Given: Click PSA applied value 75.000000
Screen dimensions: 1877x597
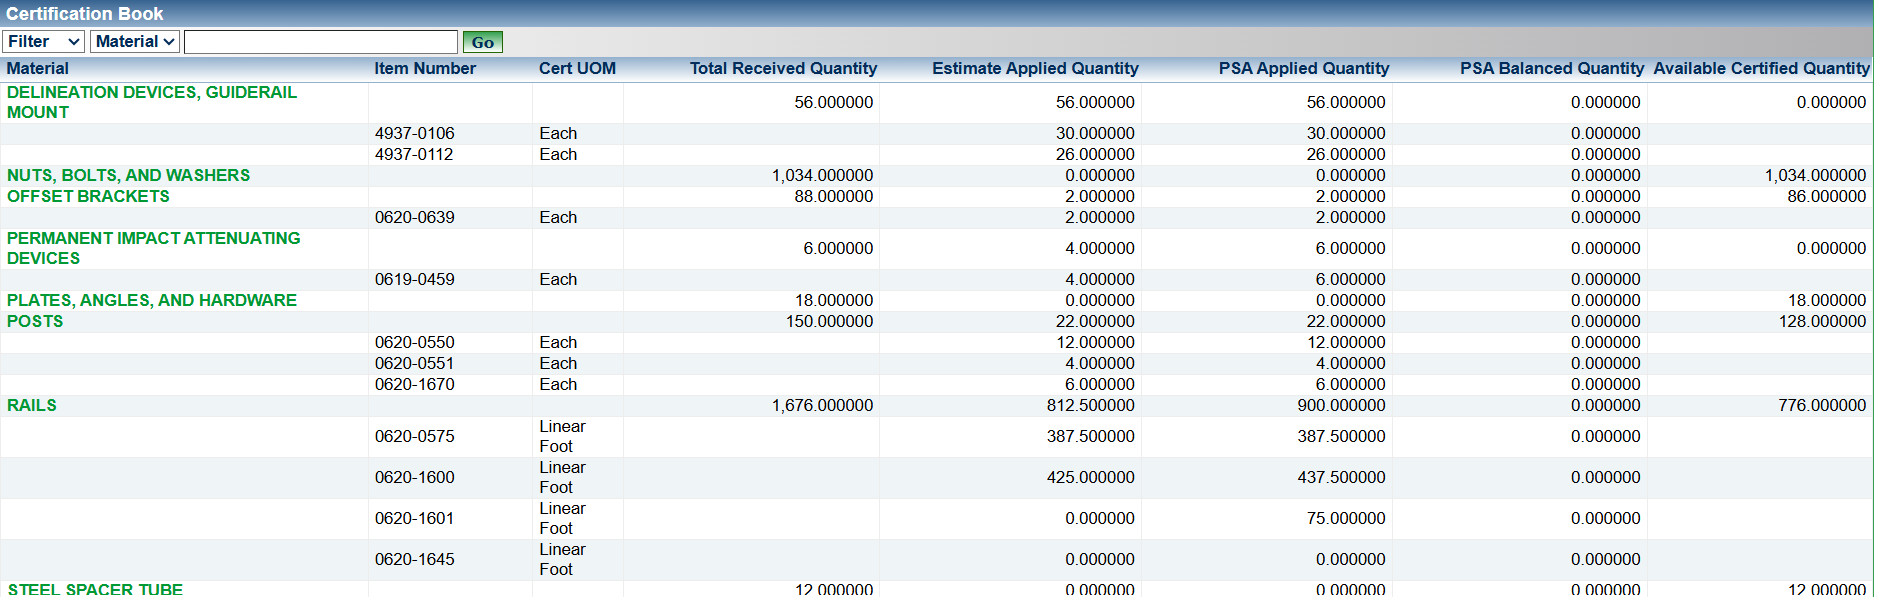Looking at the screenshot, I should 1346,518.
